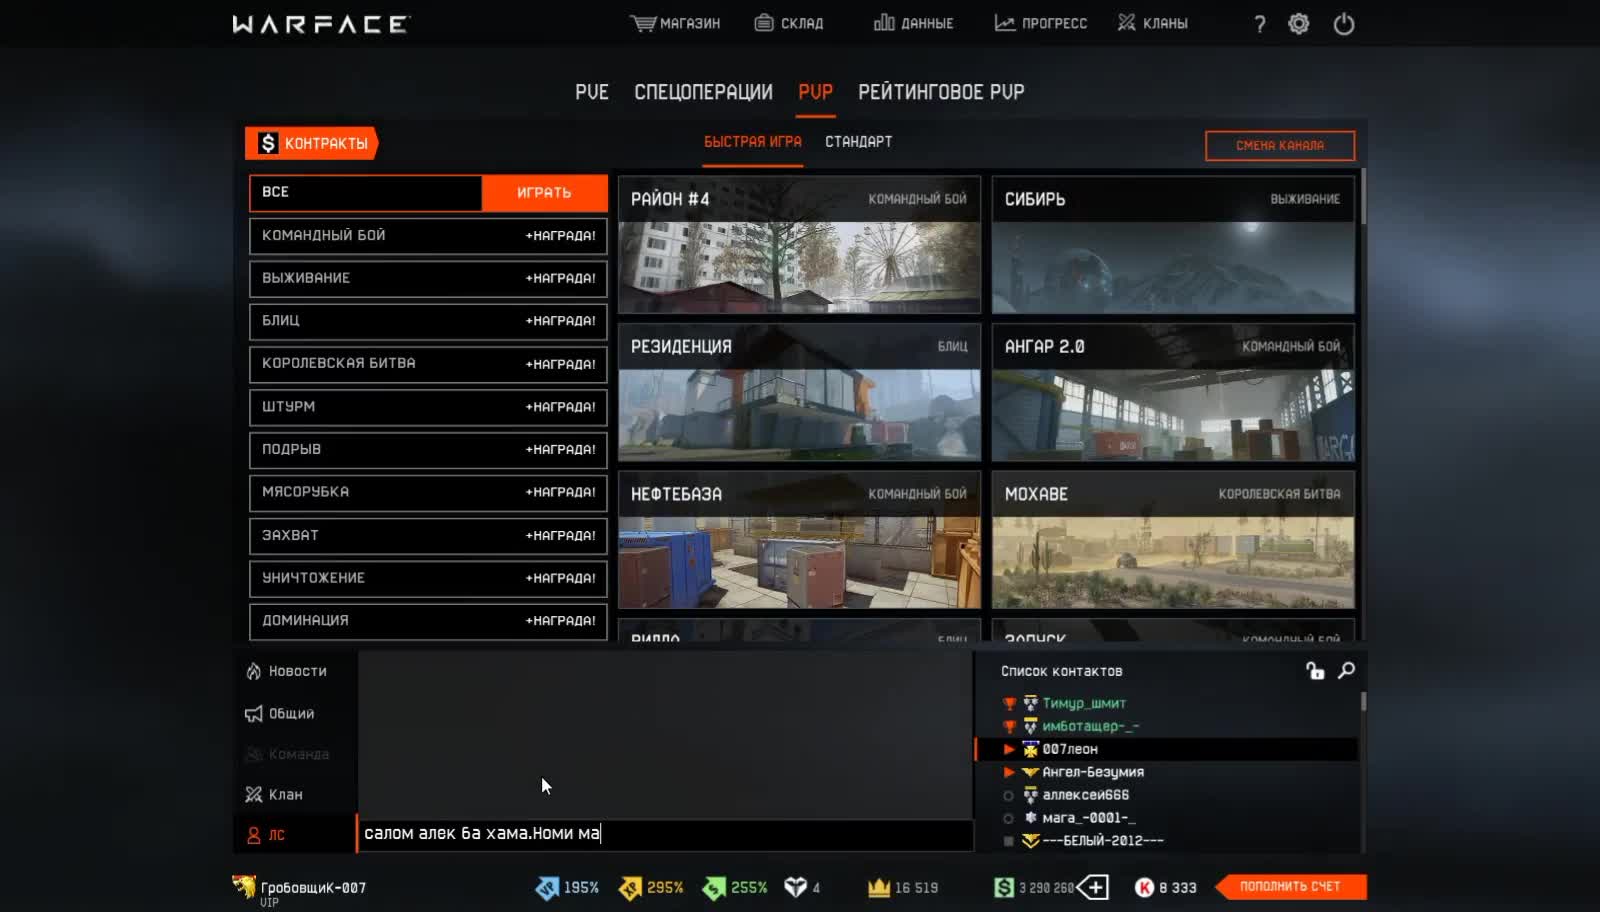The height and width of the screenshot is (912, 1600).
Task: Select the Подрыв mode row
Action: 428,450
